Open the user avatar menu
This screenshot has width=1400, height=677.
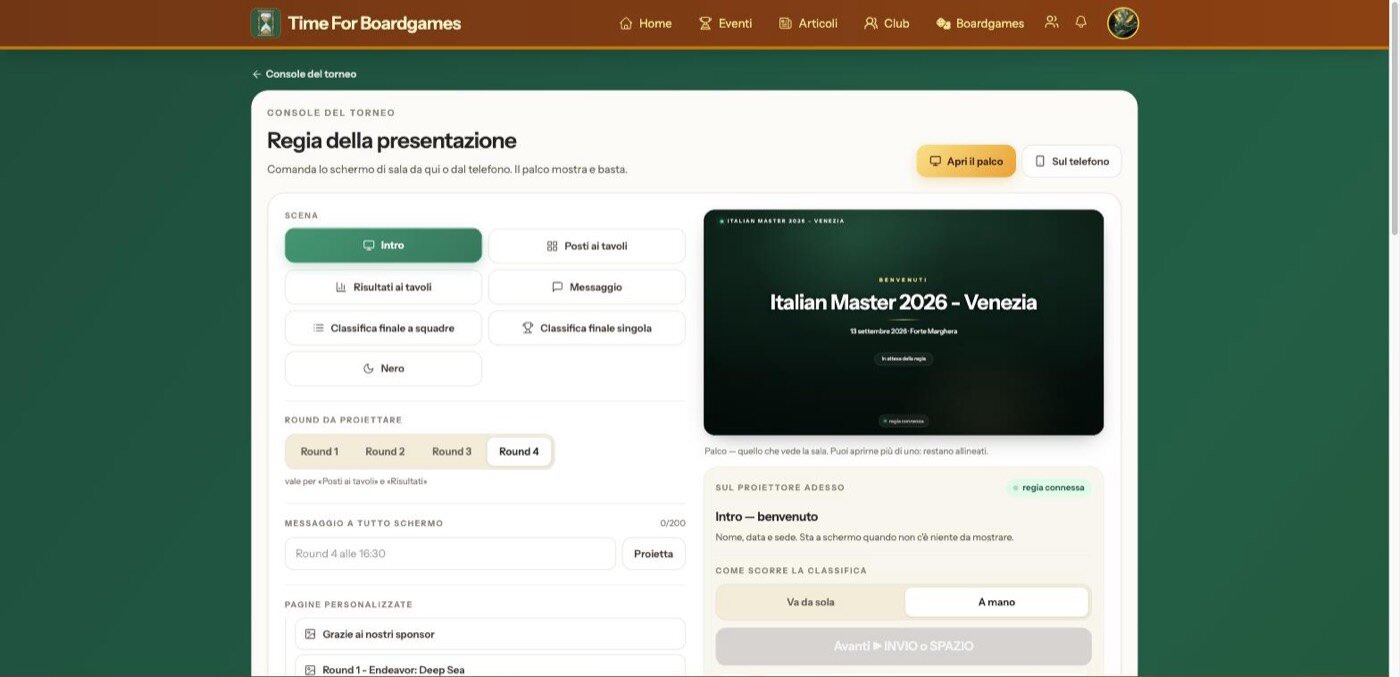click(1123, 23)
